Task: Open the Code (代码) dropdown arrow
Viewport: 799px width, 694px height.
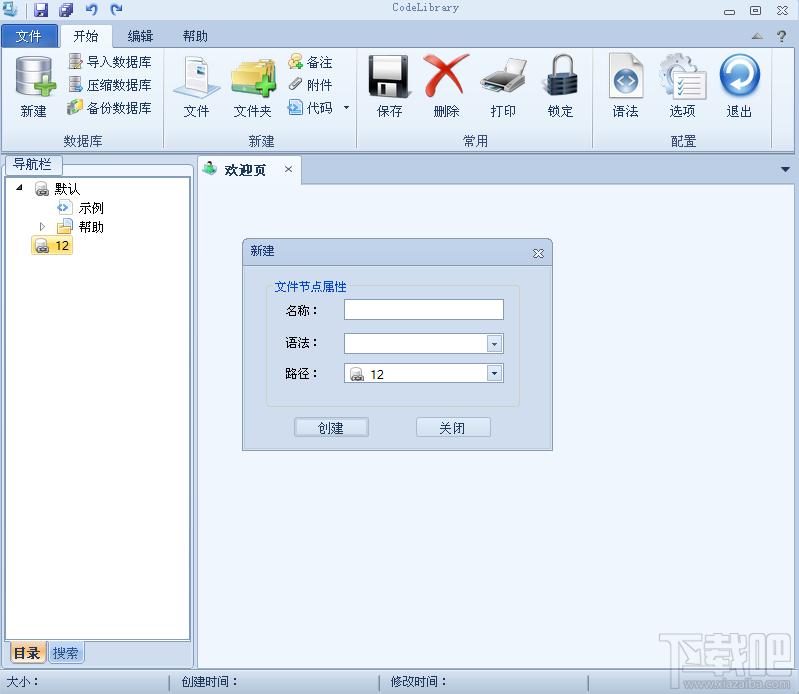Action: [x=347, y=108]
